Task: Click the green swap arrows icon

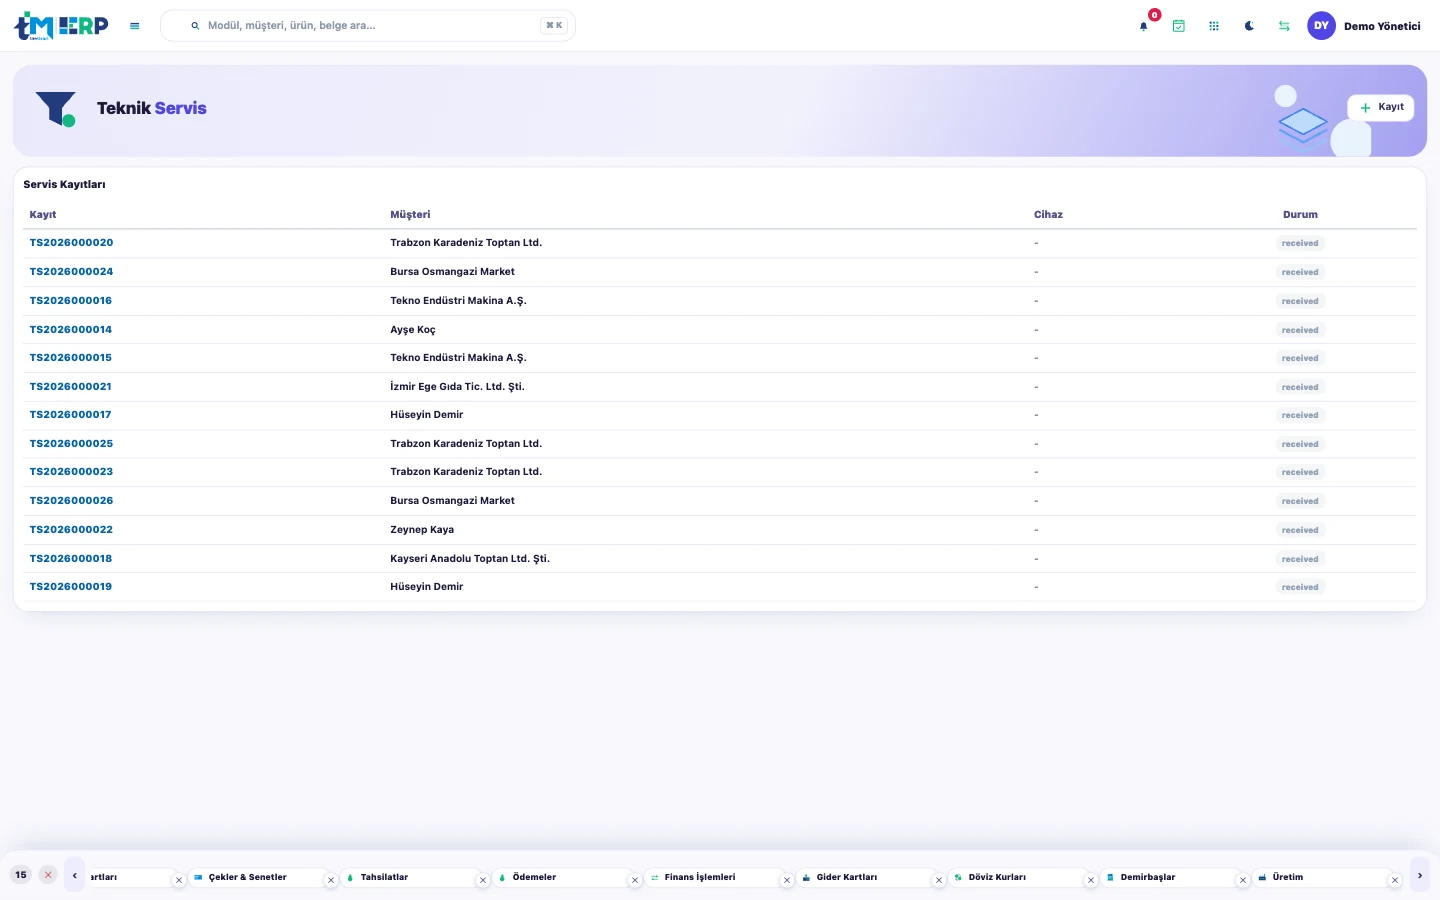Action: [x=1284, y=26]
